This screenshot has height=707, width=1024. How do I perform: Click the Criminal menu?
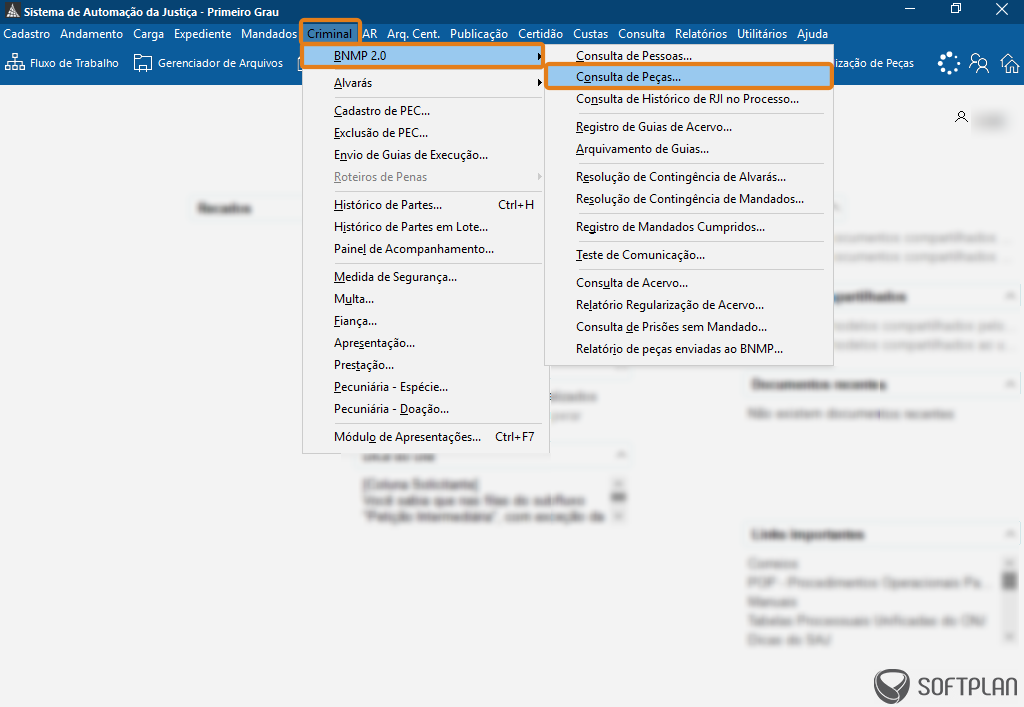pyautogui.click(x=330, y=34)
